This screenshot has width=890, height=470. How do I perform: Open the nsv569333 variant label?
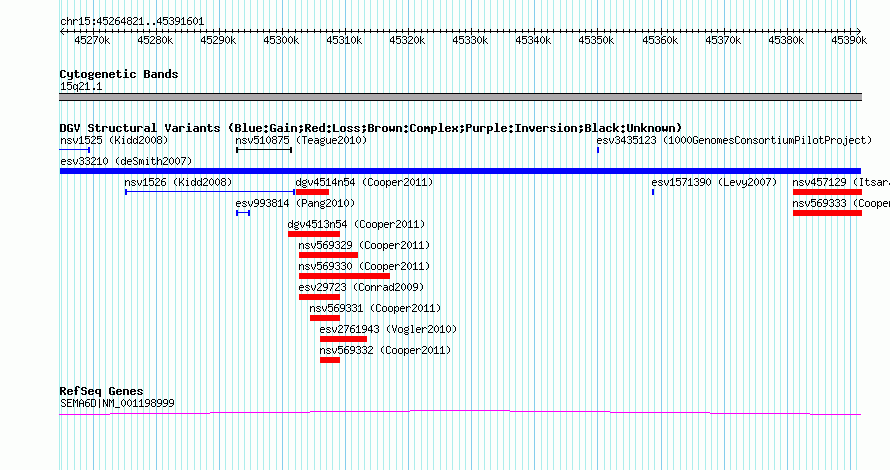(841, 203)
